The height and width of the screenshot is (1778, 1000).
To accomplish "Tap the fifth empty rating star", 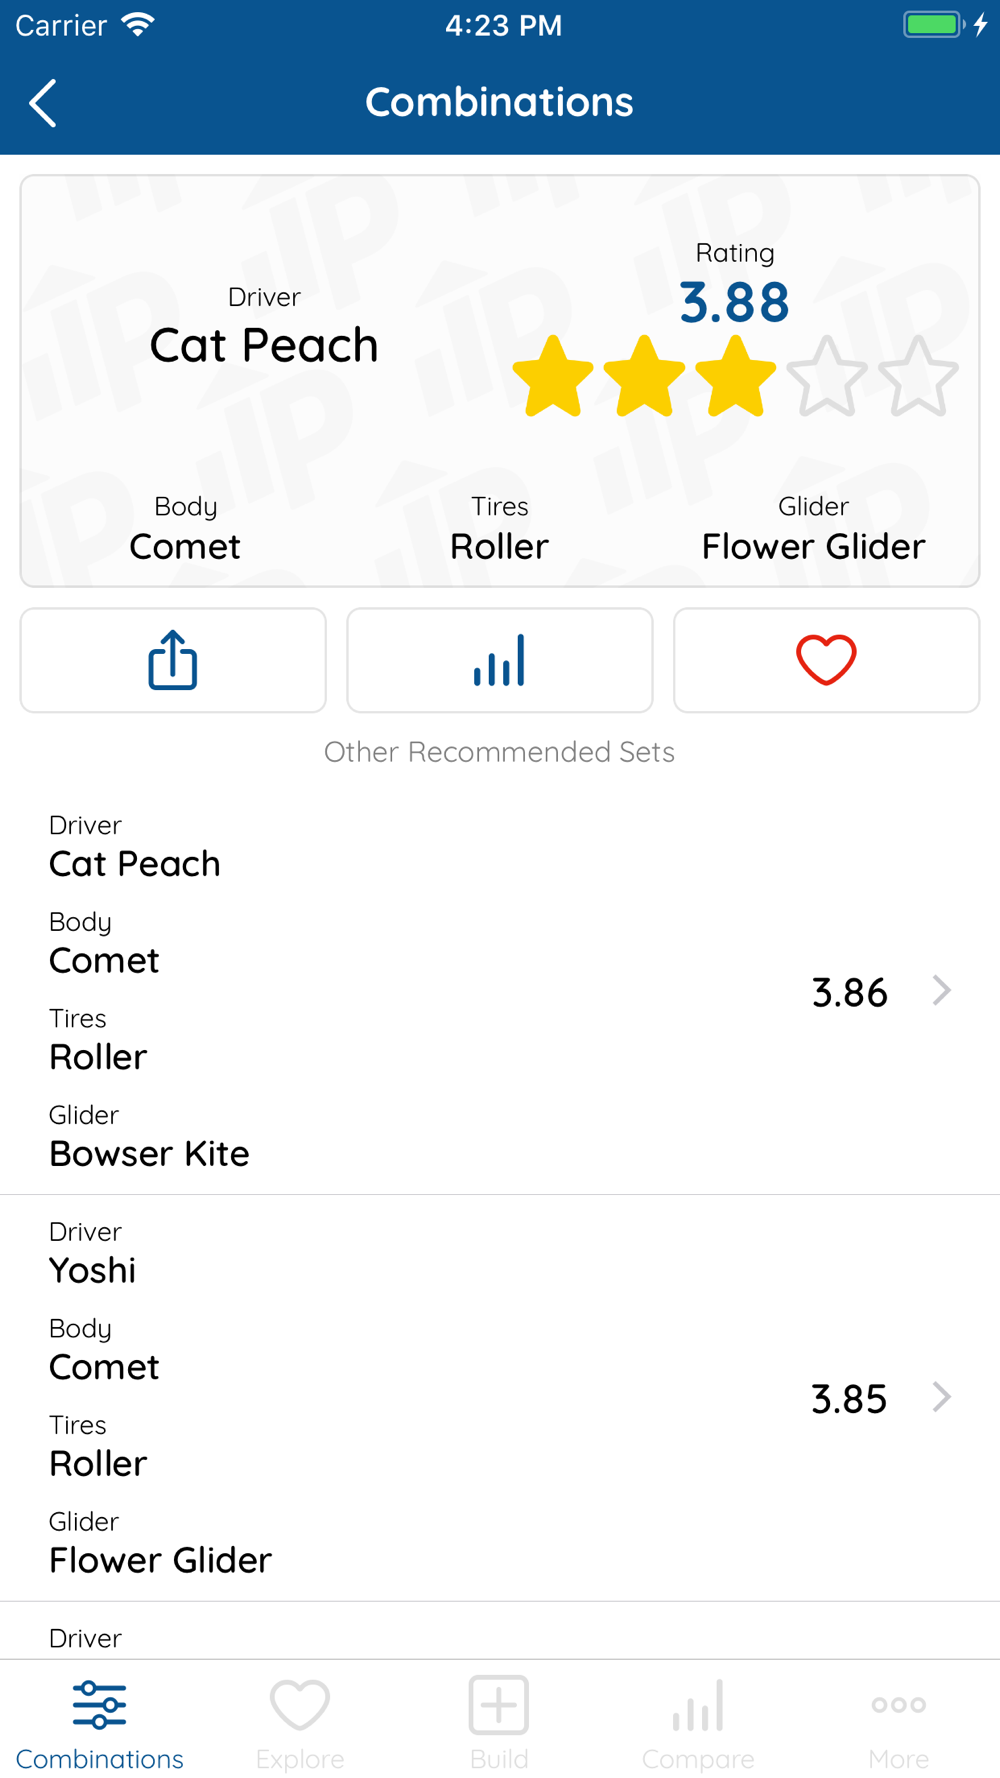I will [919, 377].
